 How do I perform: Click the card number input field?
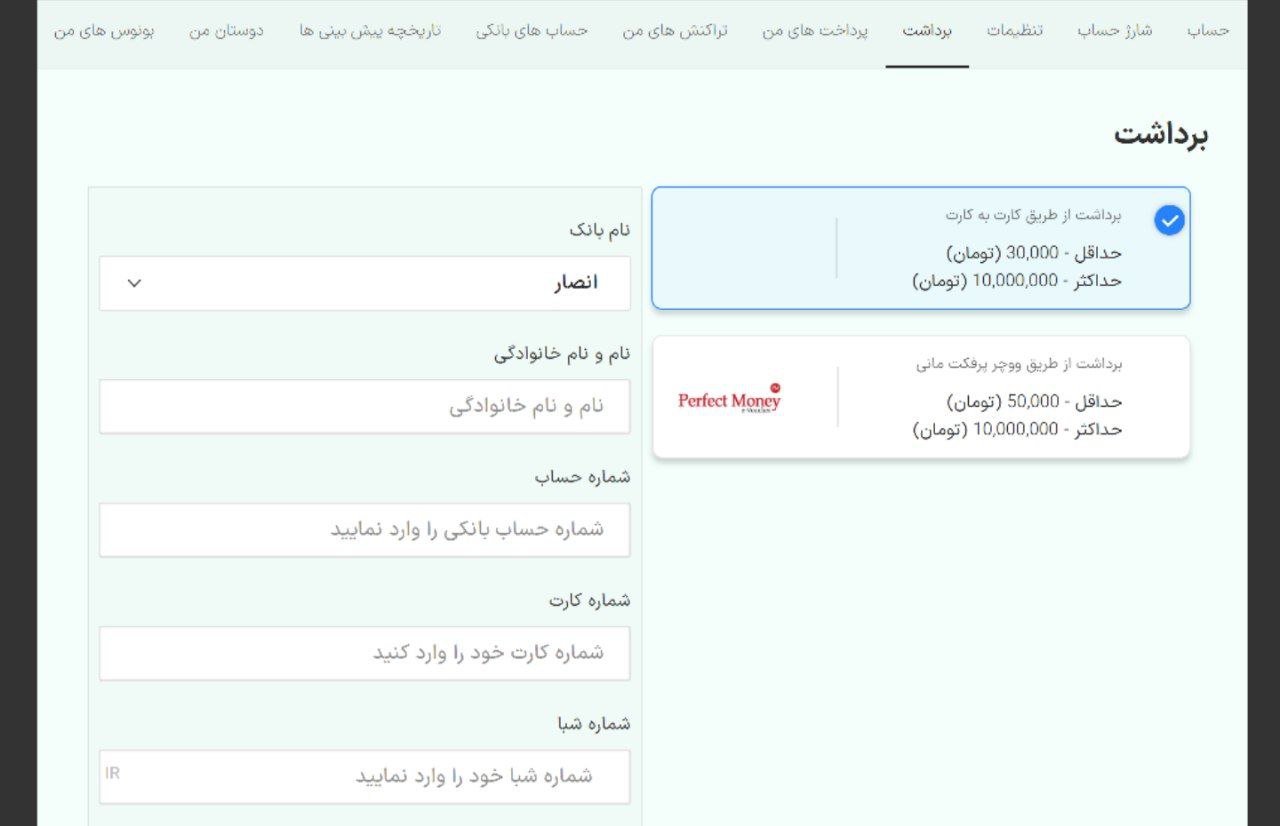pos(364,653)
